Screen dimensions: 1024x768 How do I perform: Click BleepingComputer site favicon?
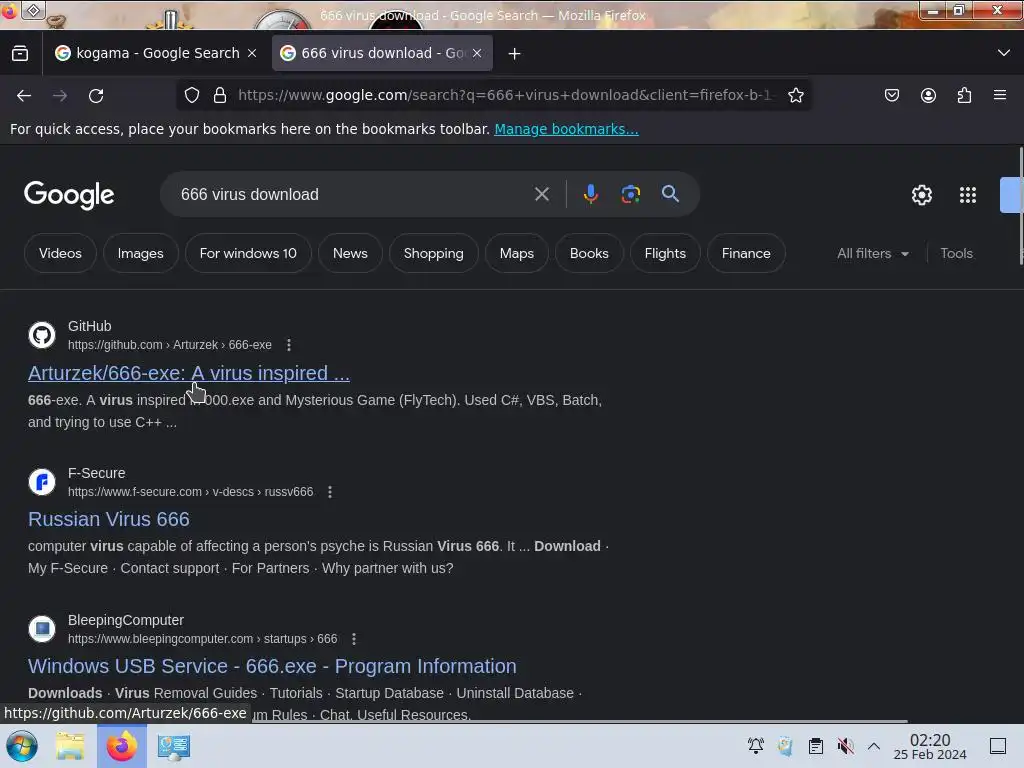coord(42,629)
